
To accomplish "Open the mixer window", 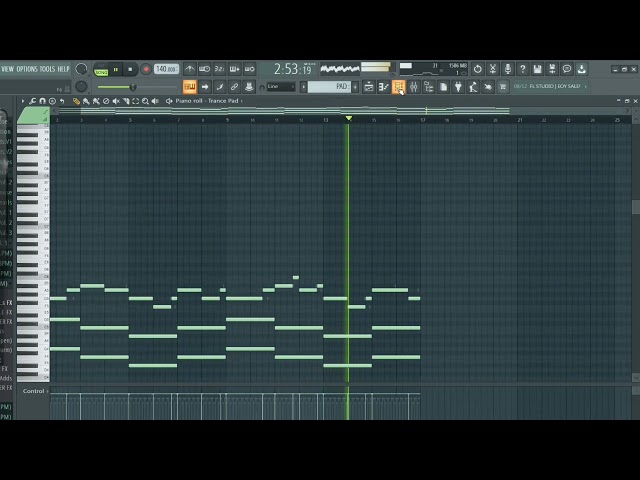I will (413, 87).
